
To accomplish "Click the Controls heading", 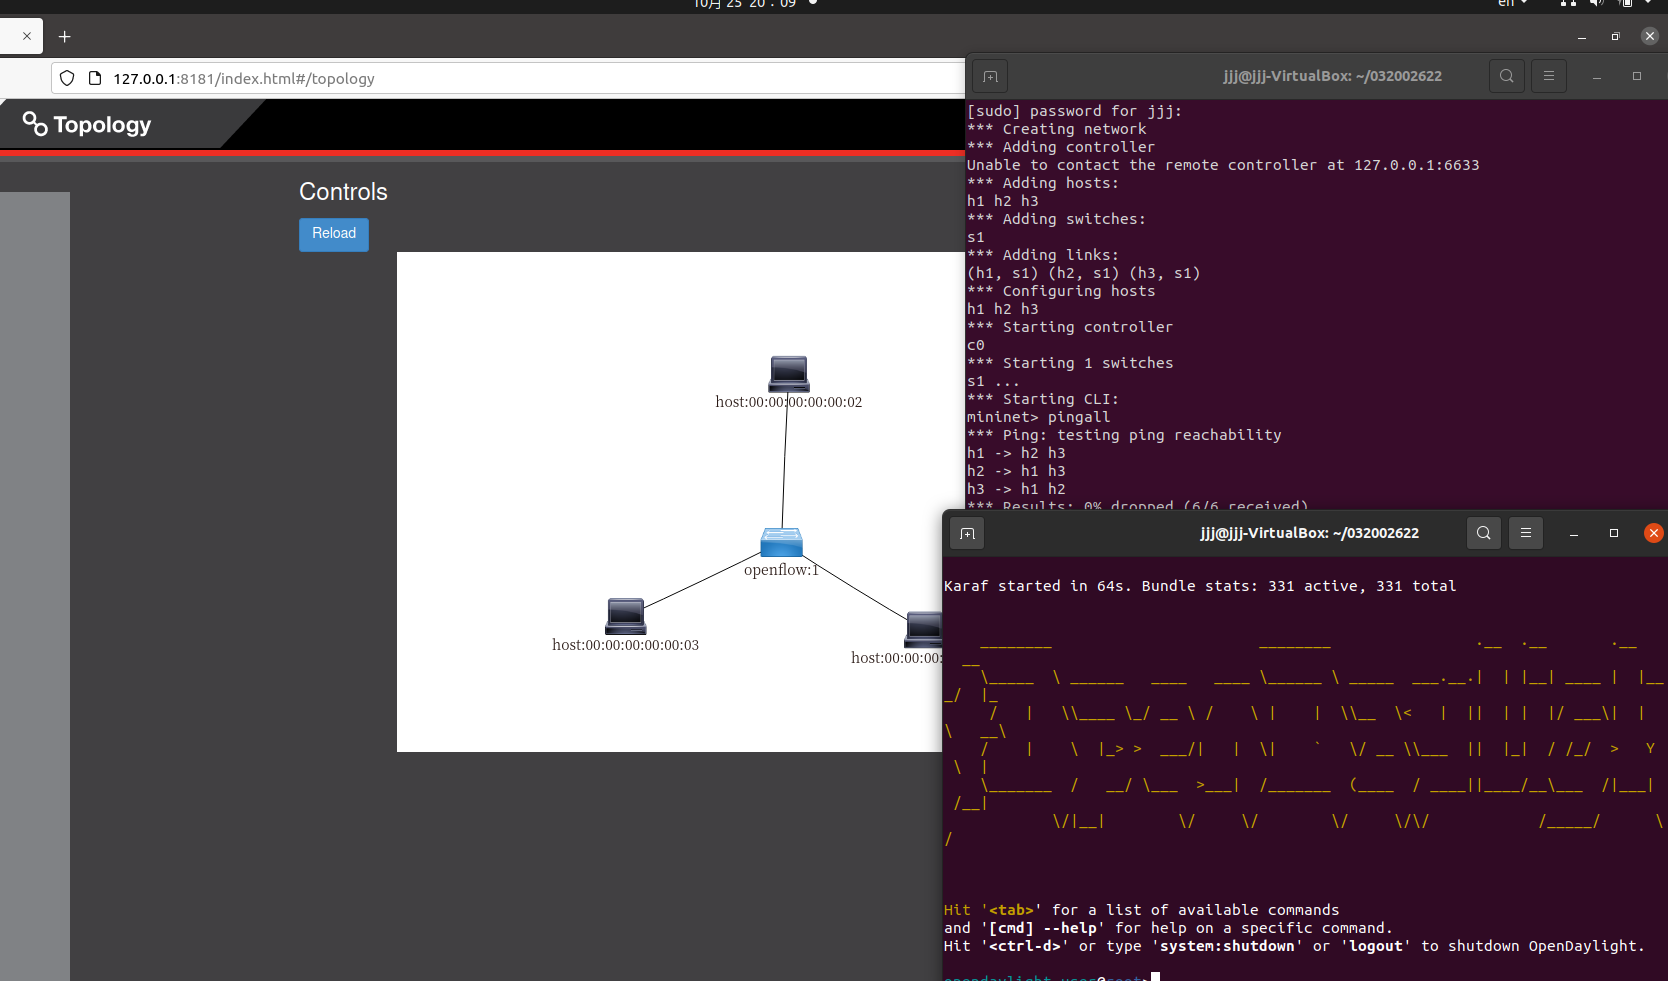I will click(343, 192).
